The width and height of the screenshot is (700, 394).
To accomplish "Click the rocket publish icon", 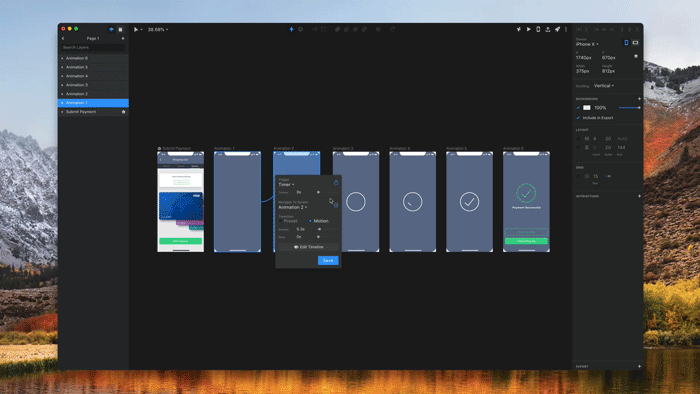I will tap(557, 29).
